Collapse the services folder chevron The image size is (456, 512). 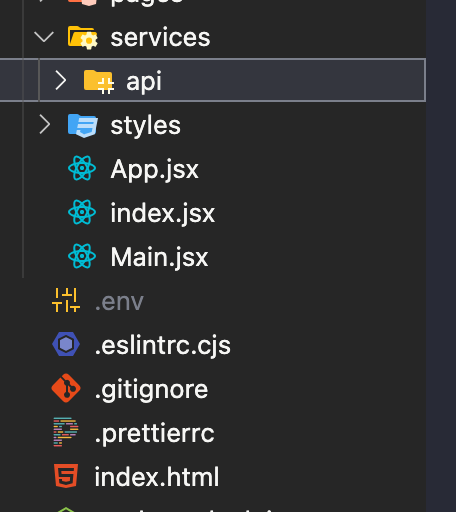[44, 37]
